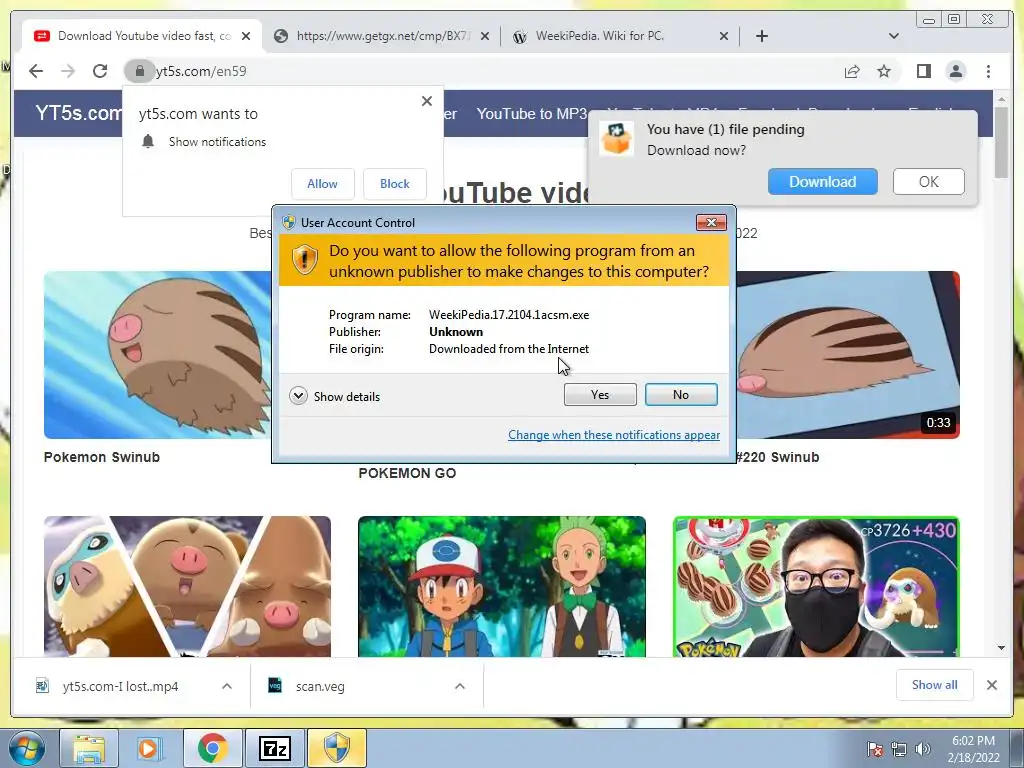Viewport: 1024px width, 768px height.
Task: Click the Chrome taskbar icon
Action: [x=212, y=748]
